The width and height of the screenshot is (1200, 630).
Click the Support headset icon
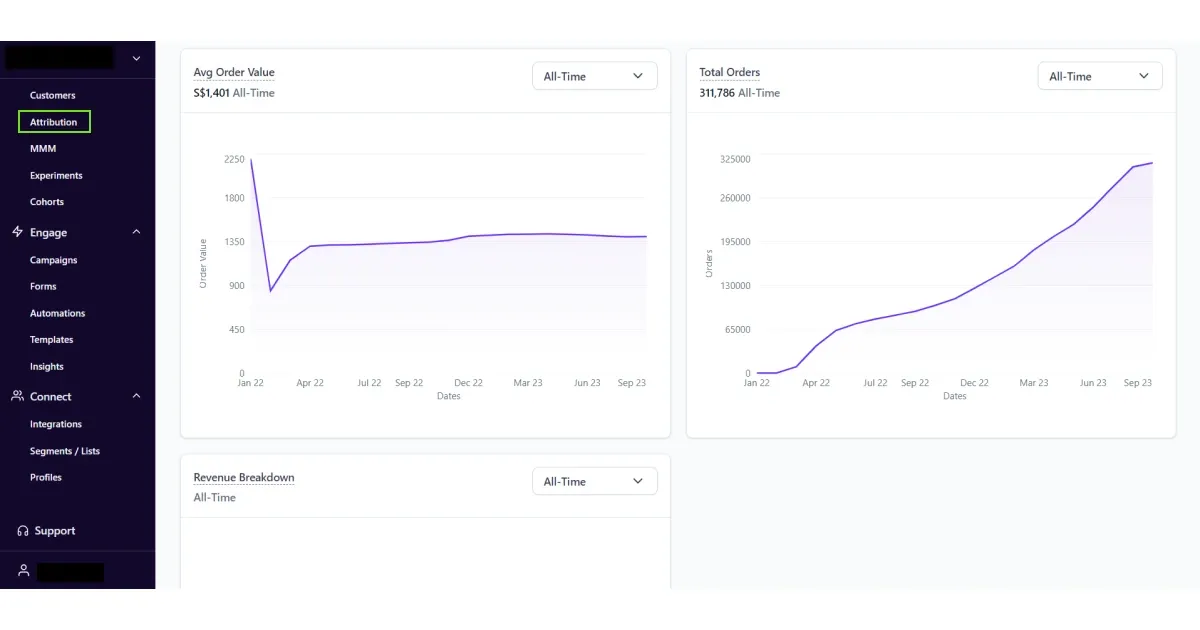coord(22,531)
